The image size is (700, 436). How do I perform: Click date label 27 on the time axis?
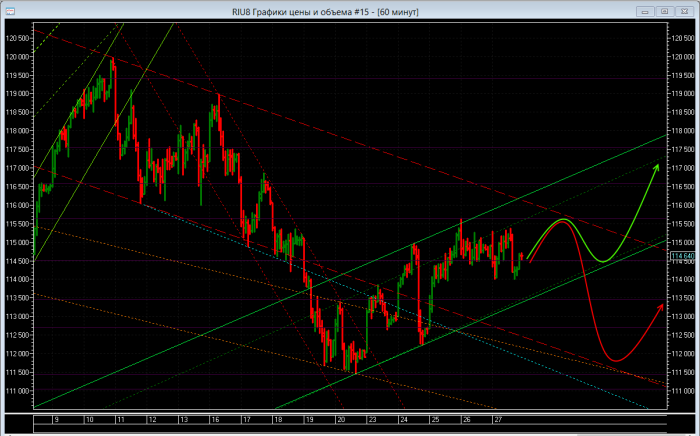tap(498, 419)
